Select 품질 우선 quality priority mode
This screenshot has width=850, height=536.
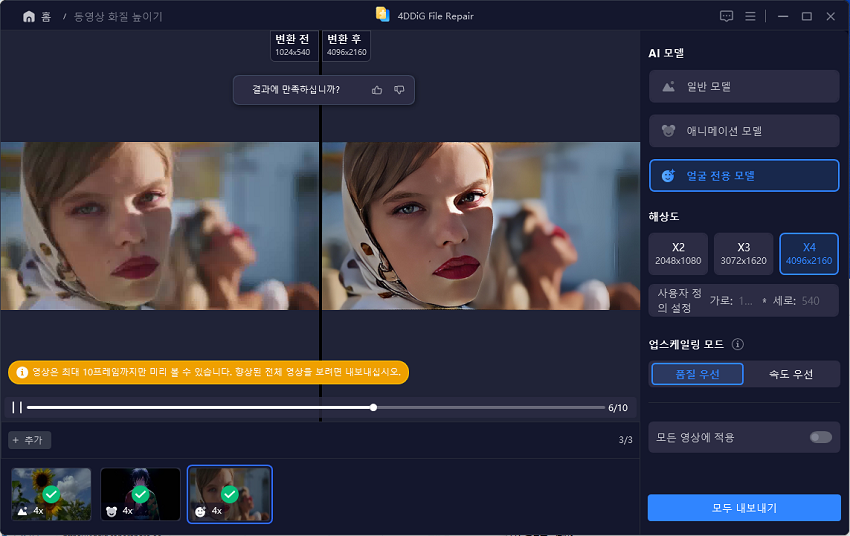[697, 374]
